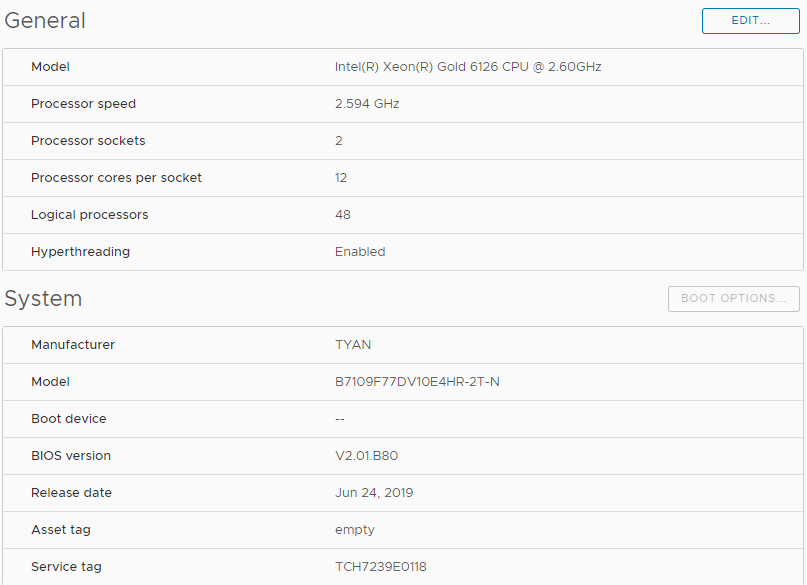
Task: Click the Processor cores per socket label
Action: click(x=116, y=178)
